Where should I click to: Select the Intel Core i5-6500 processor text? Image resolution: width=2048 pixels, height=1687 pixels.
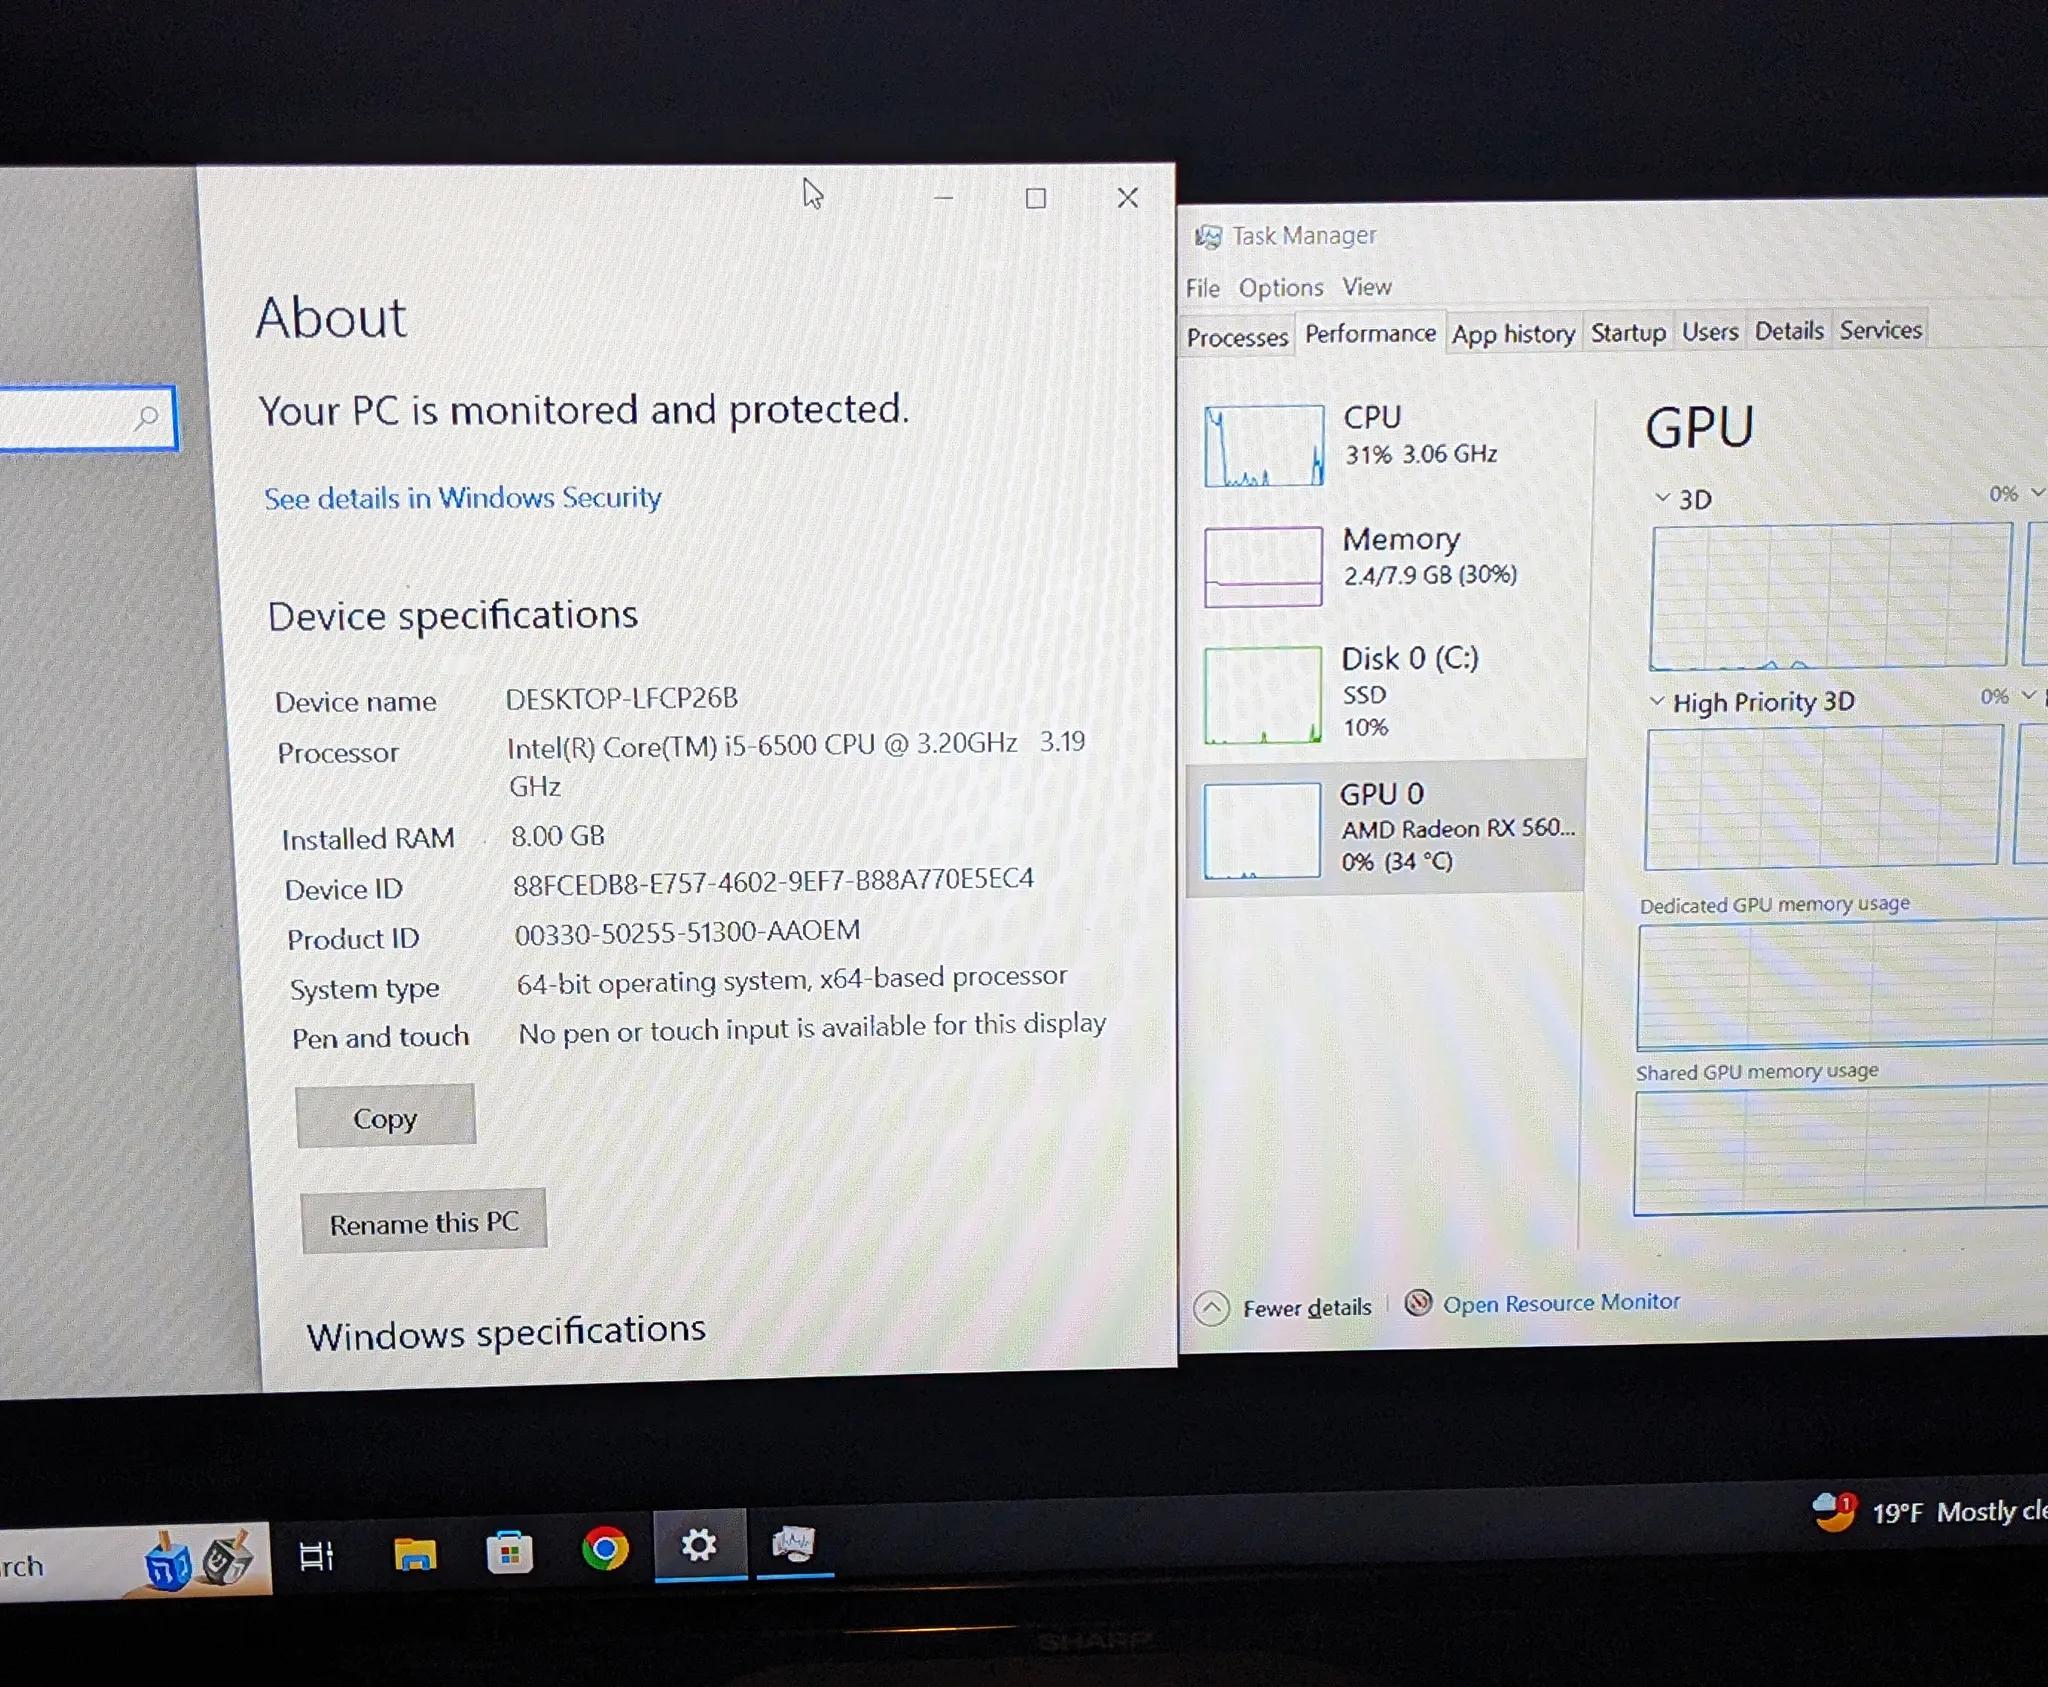click(x=796, y=764)
